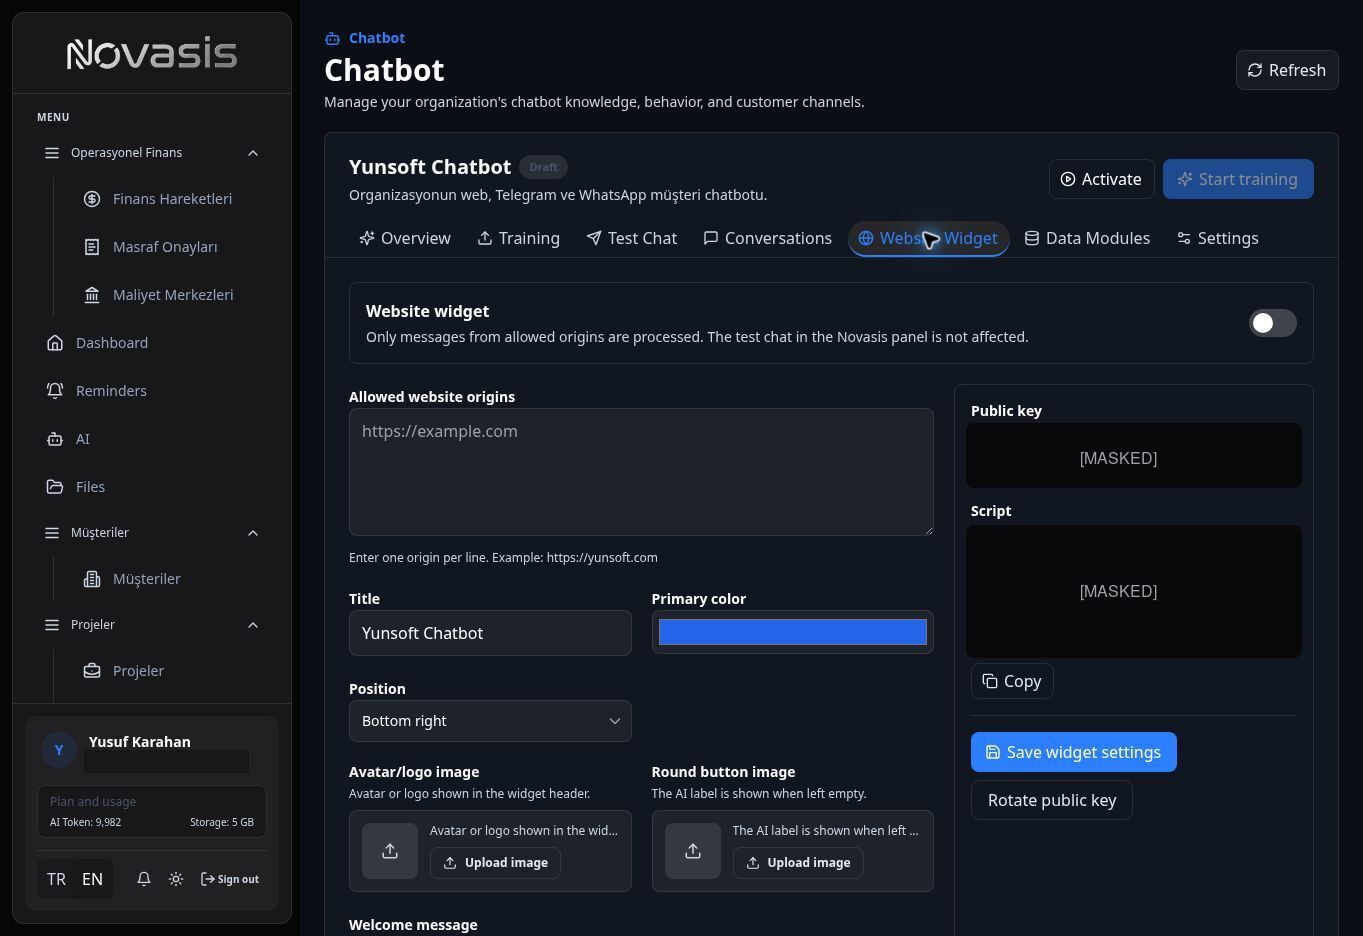
Task: Click Start training button
Action: pyautogui.click(x=1238, y=179)
